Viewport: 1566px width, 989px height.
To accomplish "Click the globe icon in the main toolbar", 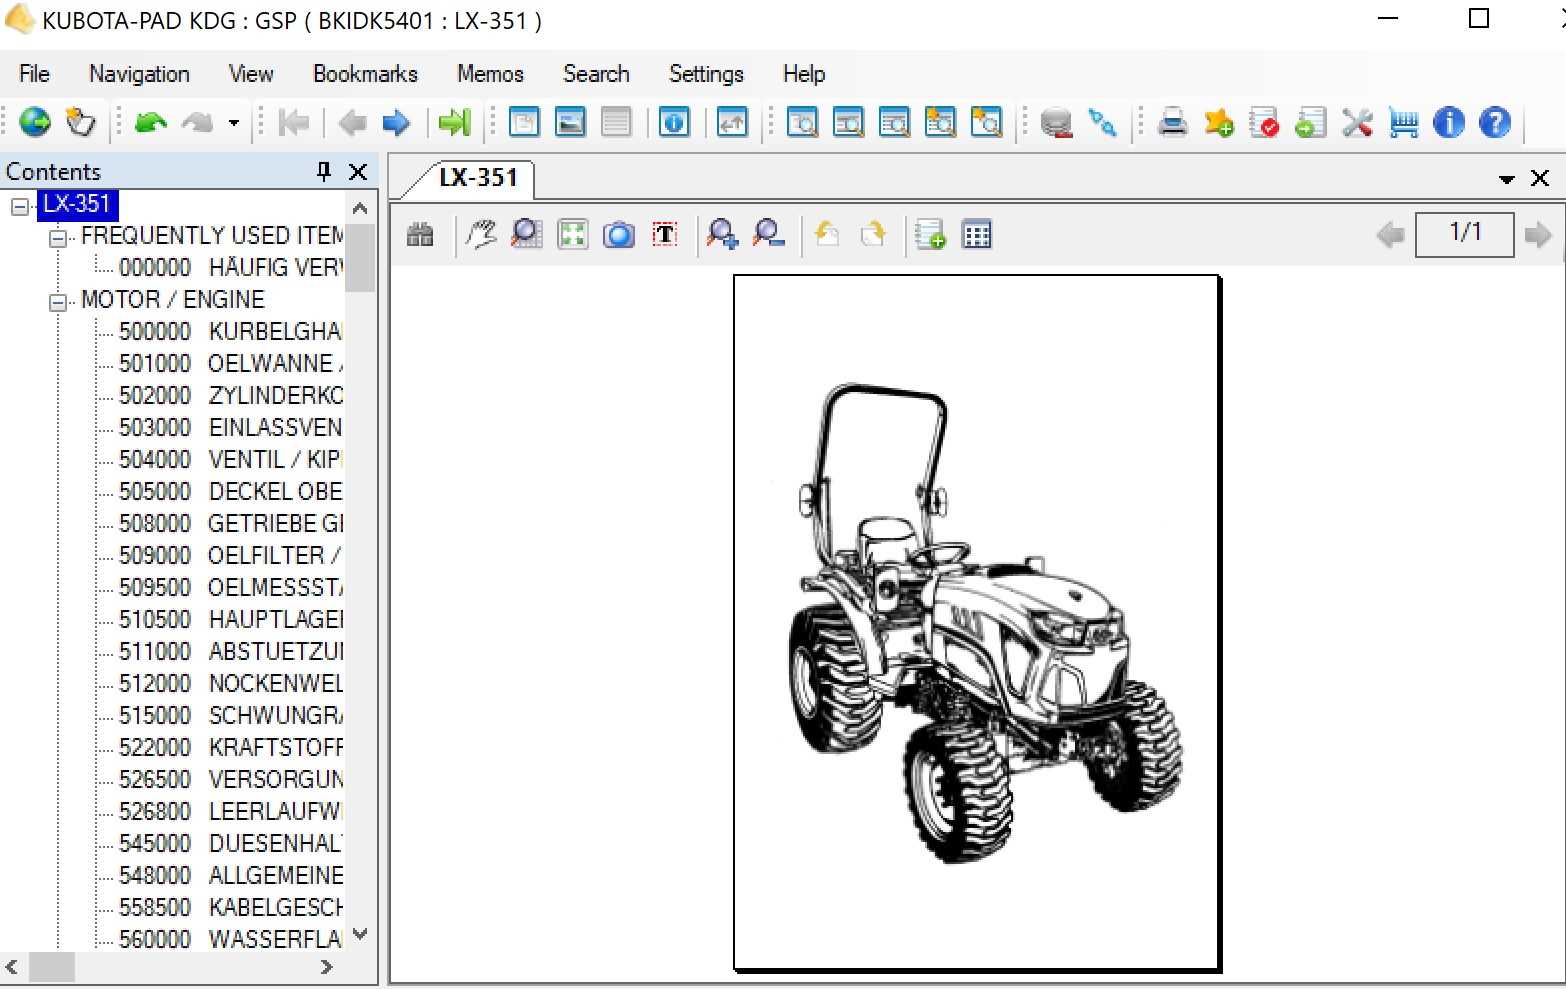I will tap(35, 123).
